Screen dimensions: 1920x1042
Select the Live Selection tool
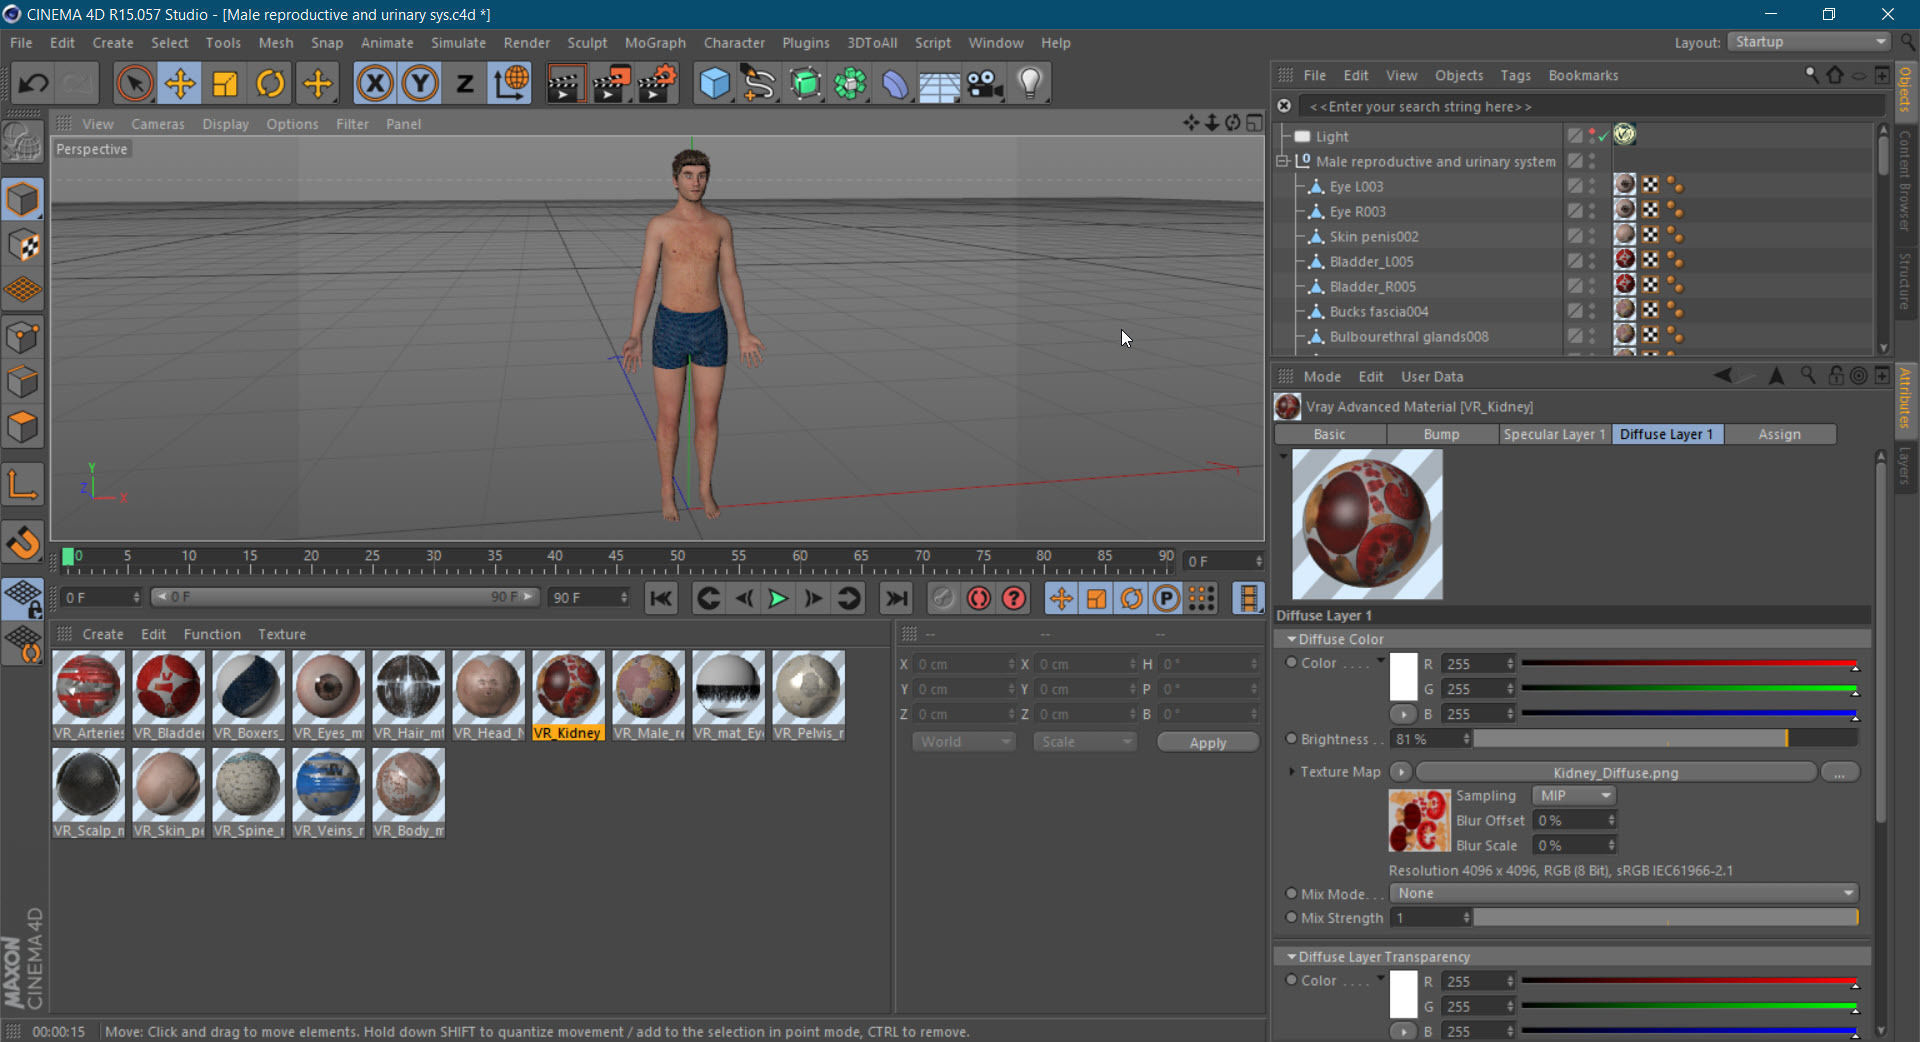[x=134, y=83]
